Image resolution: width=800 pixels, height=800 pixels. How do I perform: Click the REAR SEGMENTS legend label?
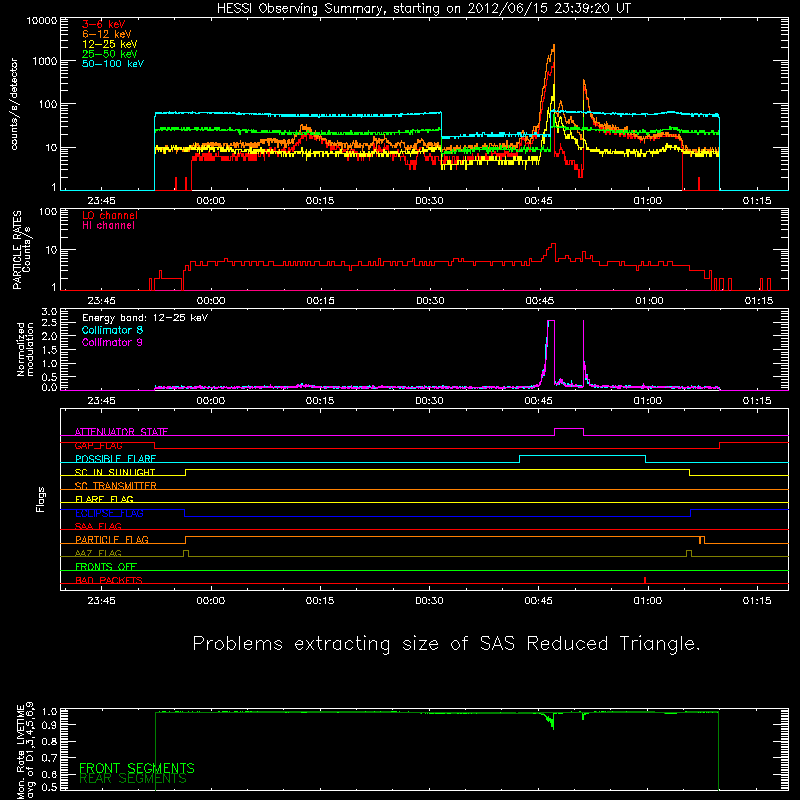[x=133, y=779]
